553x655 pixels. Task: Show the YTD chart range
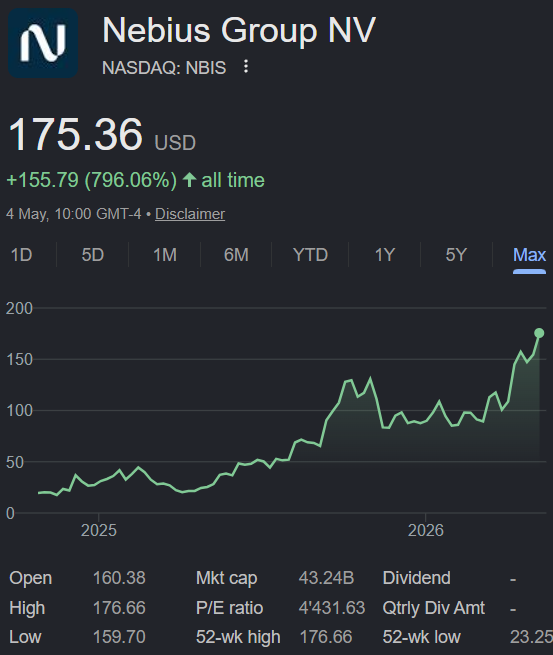[x=310, y=255]
